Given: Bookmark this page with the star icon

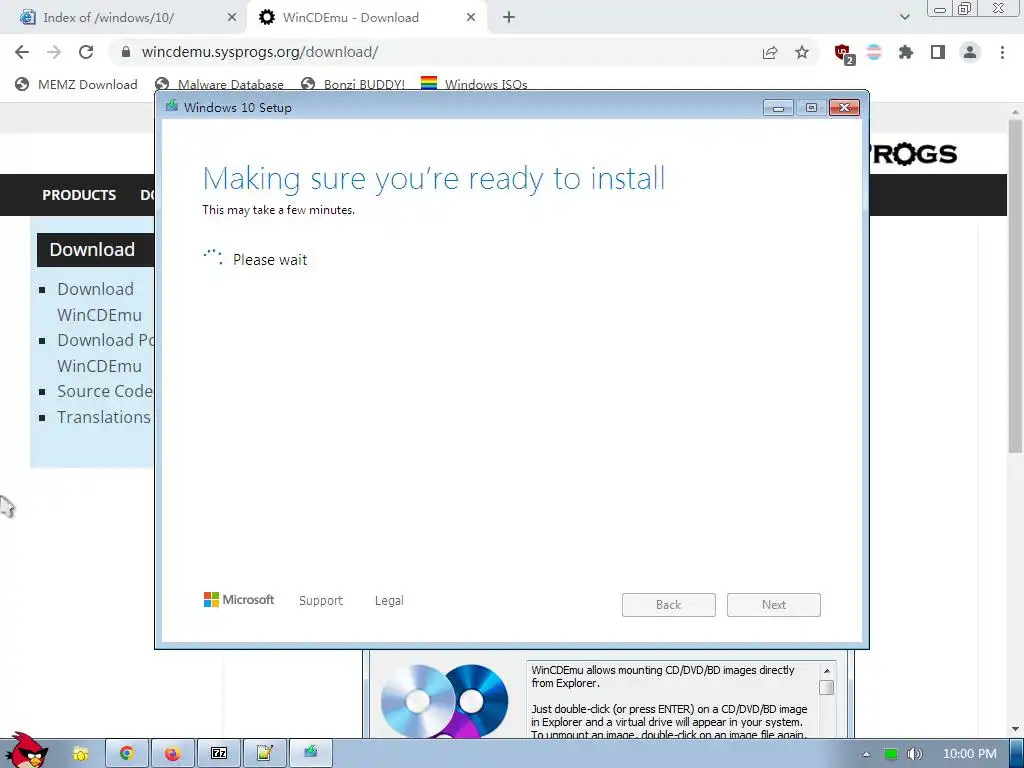Looking at the screenshot, I should (802, 52).
